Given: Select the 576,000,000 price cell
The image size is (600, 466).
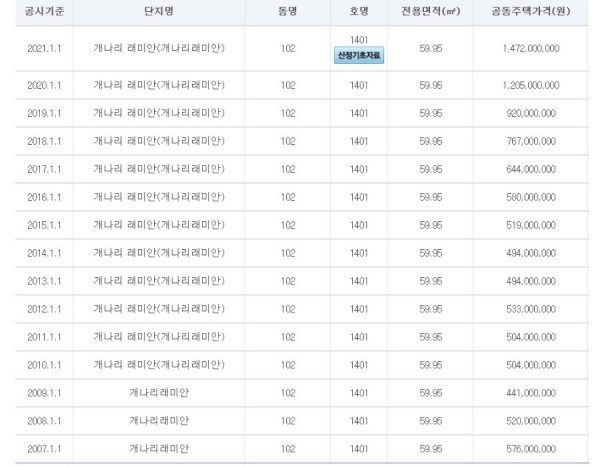Looking at the screenshot, I should 531,448.
